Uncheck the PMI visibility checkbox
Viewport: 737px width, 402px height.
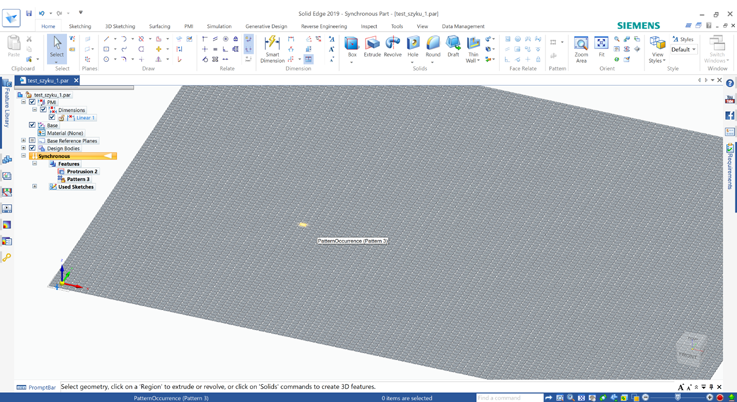(x=32, y=102)
